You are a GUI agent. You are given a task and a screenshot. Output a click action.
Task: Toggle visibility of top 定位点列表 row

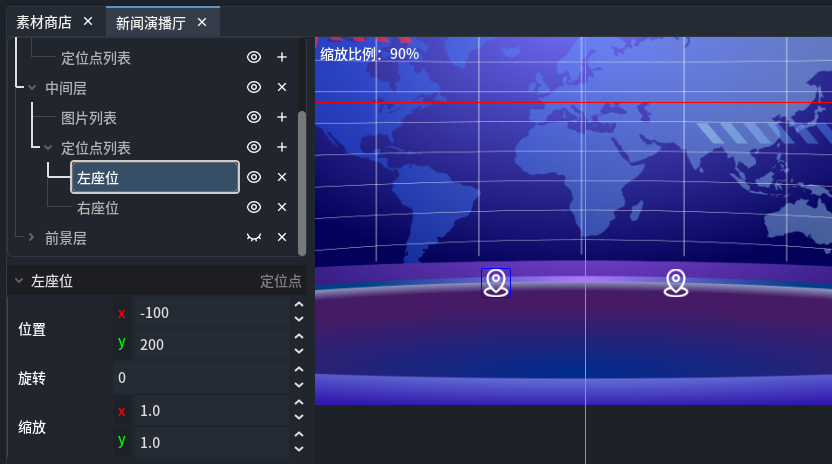coord(254,57)
